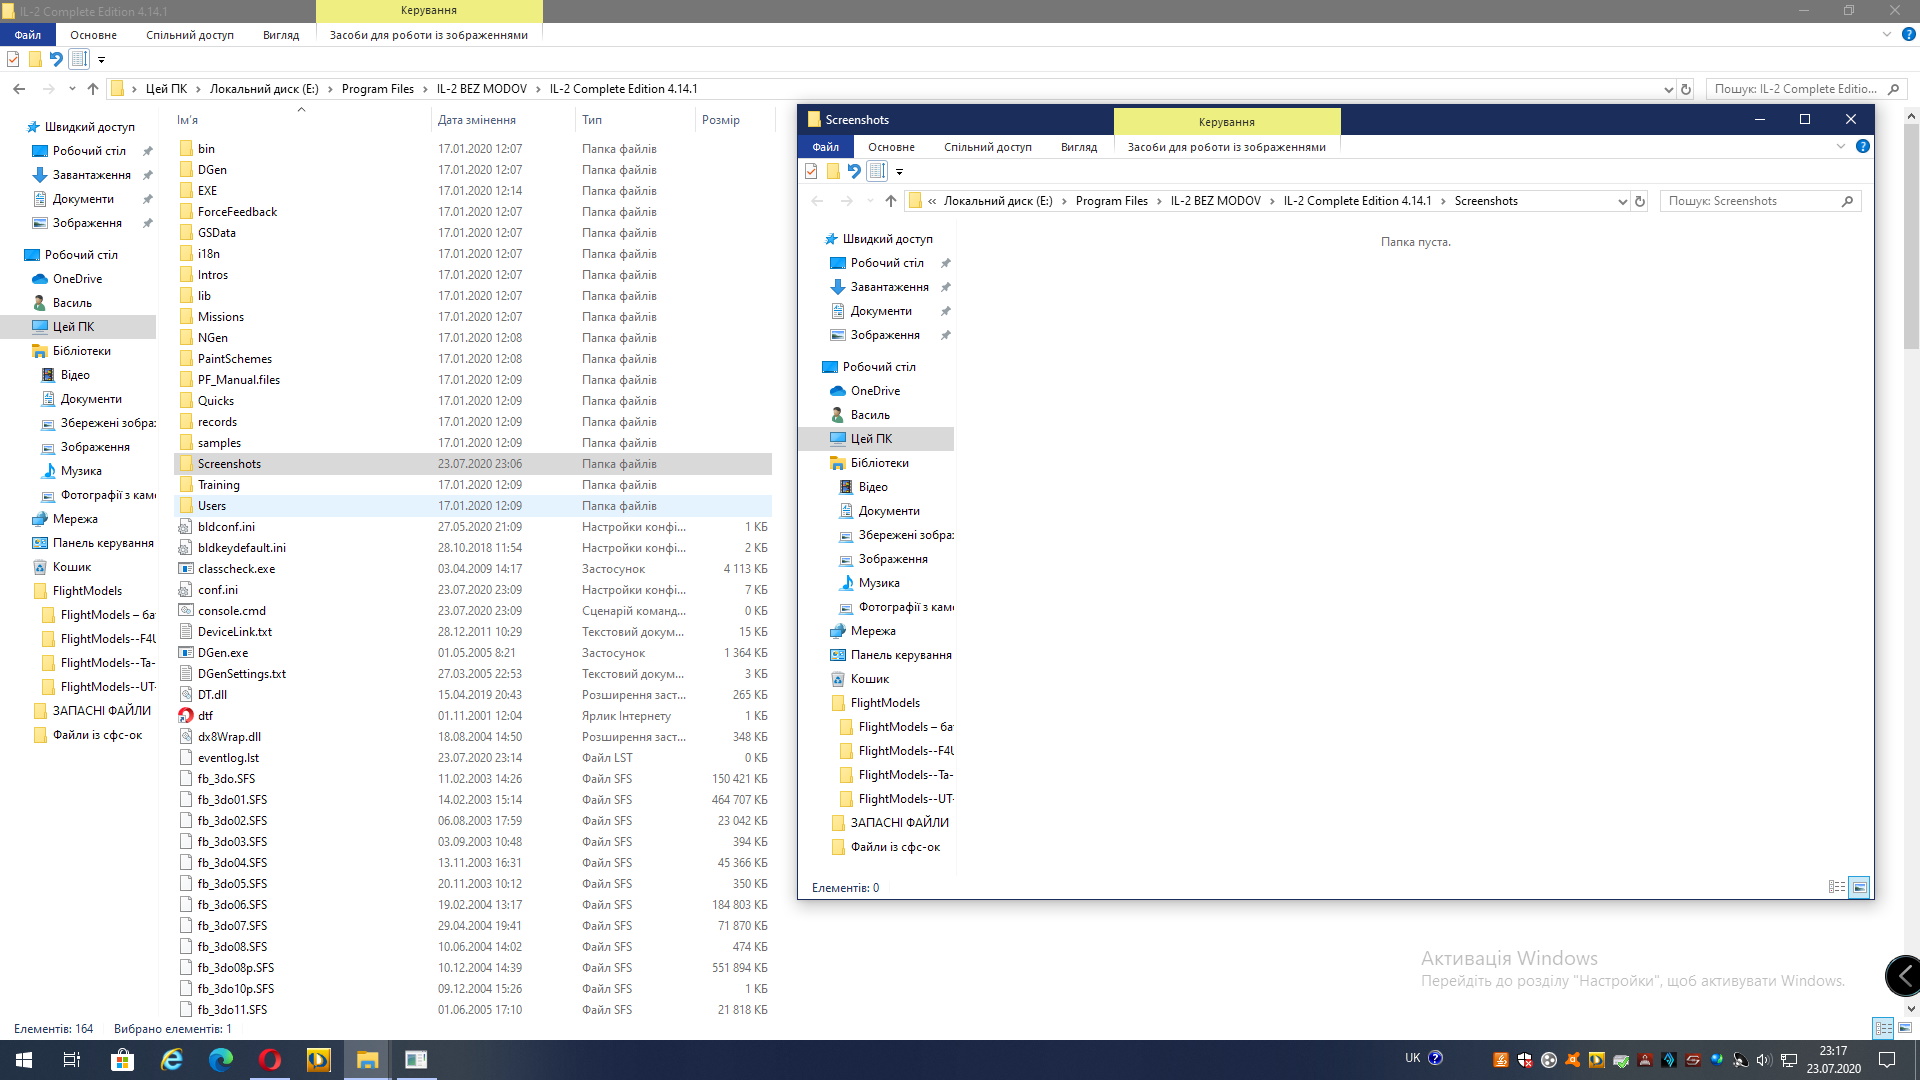Open quick access toolbar customization dropdown

101,59
